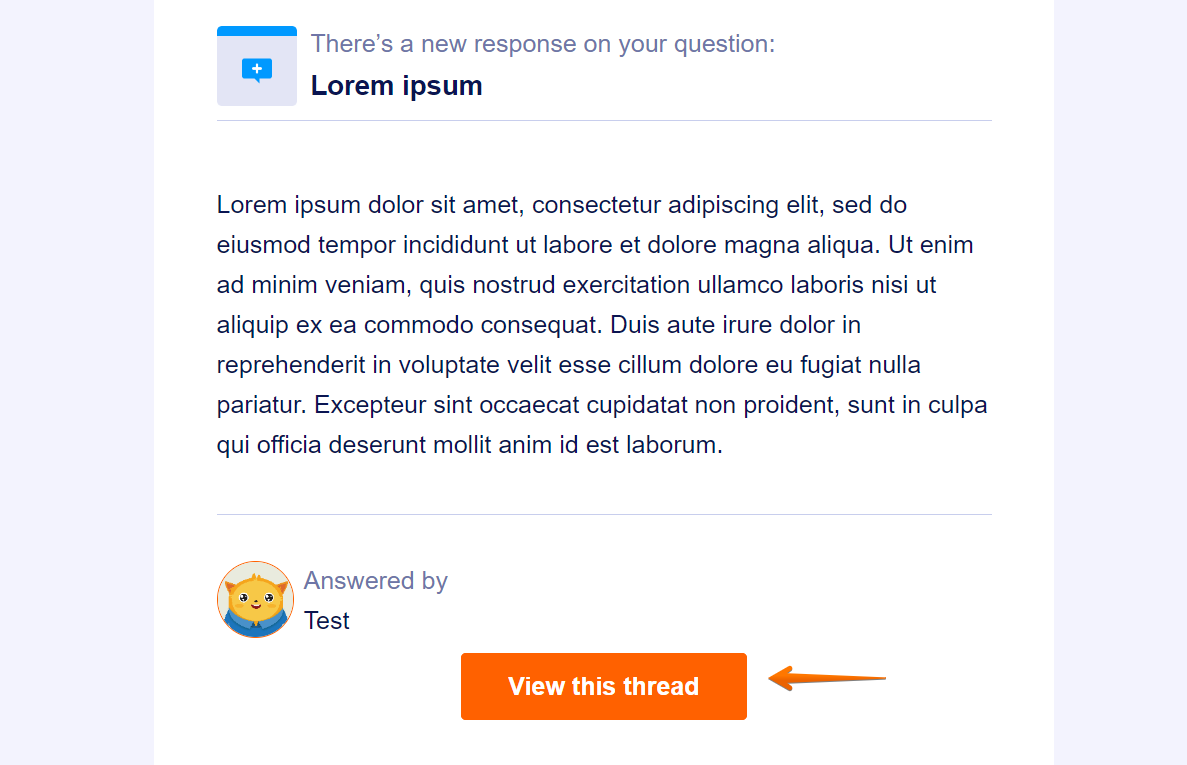Screen dimensions: 1187x765
Task: Click the Answered by label
Action: click(375, 581)
